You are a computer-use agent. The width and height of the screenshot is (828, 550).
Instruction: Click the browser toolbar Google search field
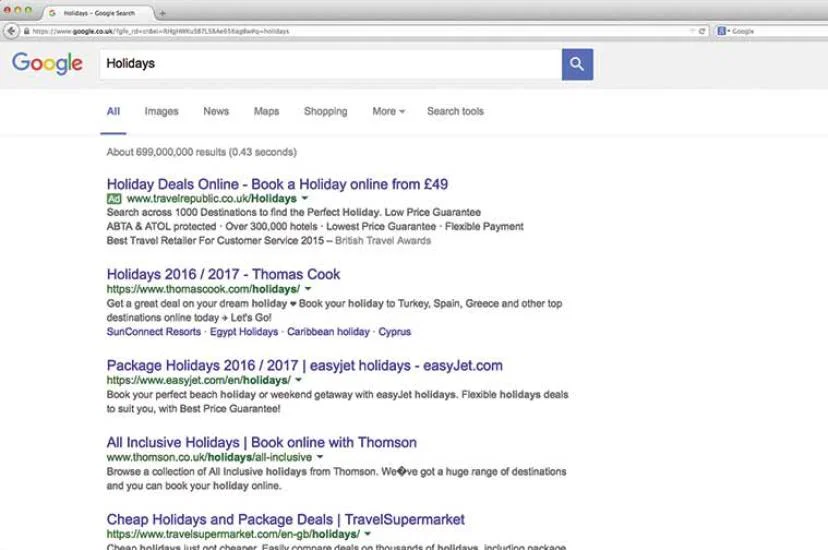pyautogui.click(x=771, y=31)
